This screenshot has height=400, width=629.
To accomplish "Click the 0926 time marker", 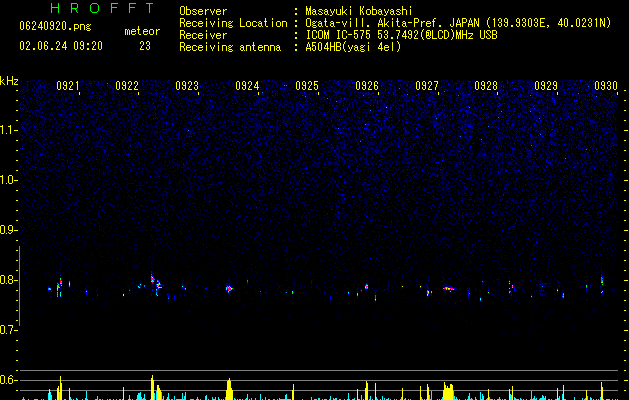I will tap(367, 86).
